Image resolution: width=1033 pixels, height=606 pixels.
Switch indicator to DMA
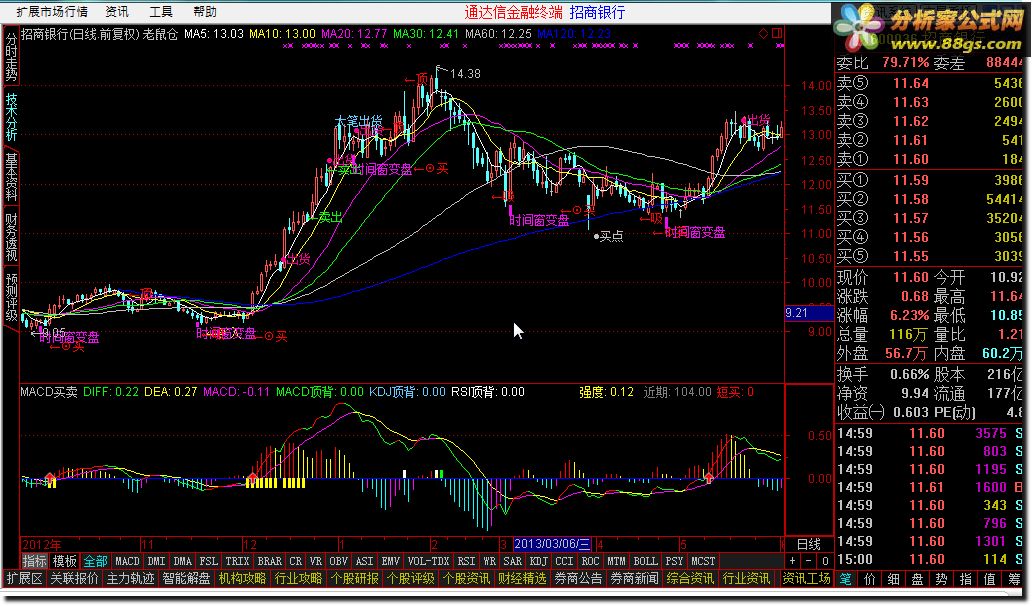pyautogui.click(x=182, y=561)
